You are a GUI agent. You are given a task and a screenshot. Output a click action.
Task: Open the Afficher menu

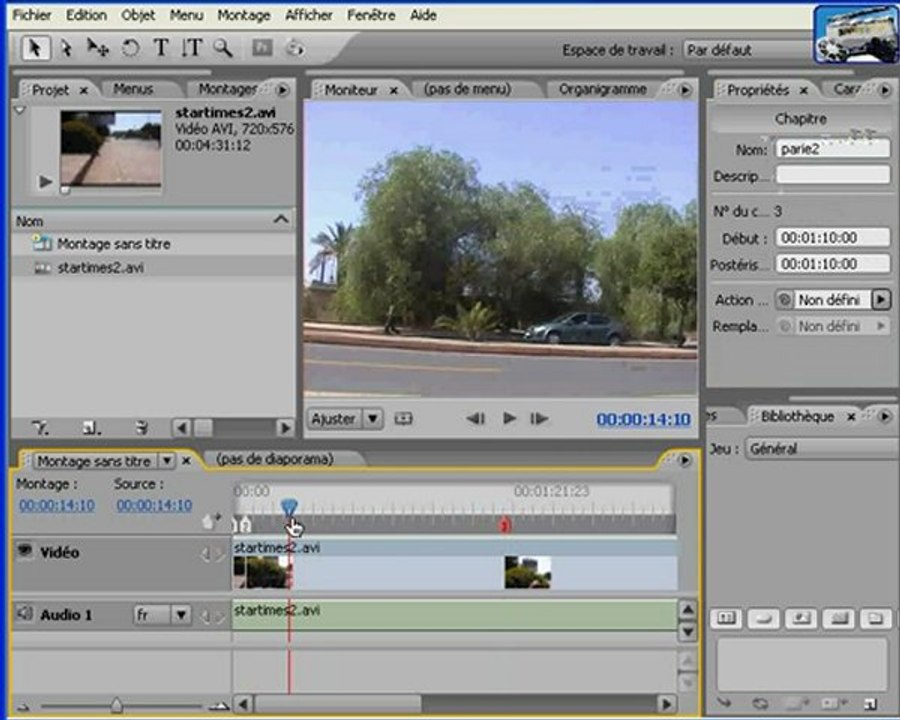pyautogui.click(x=309, y=15)
